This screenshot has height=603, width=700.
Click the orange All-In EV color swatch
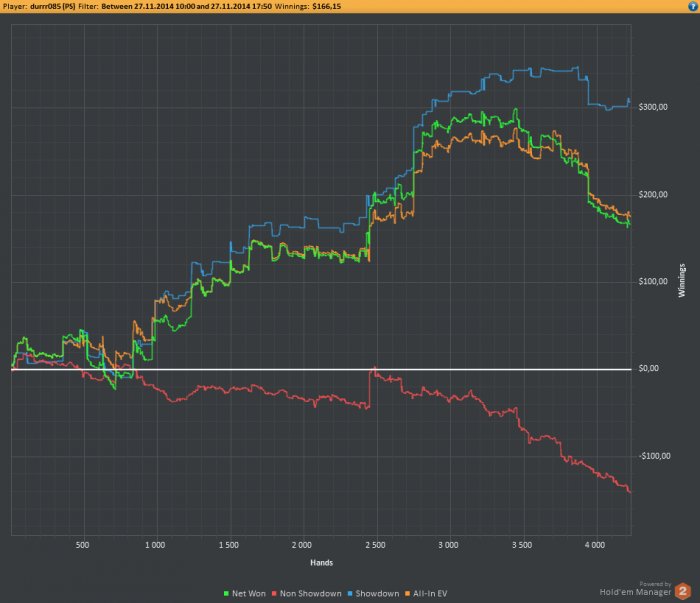407,594
